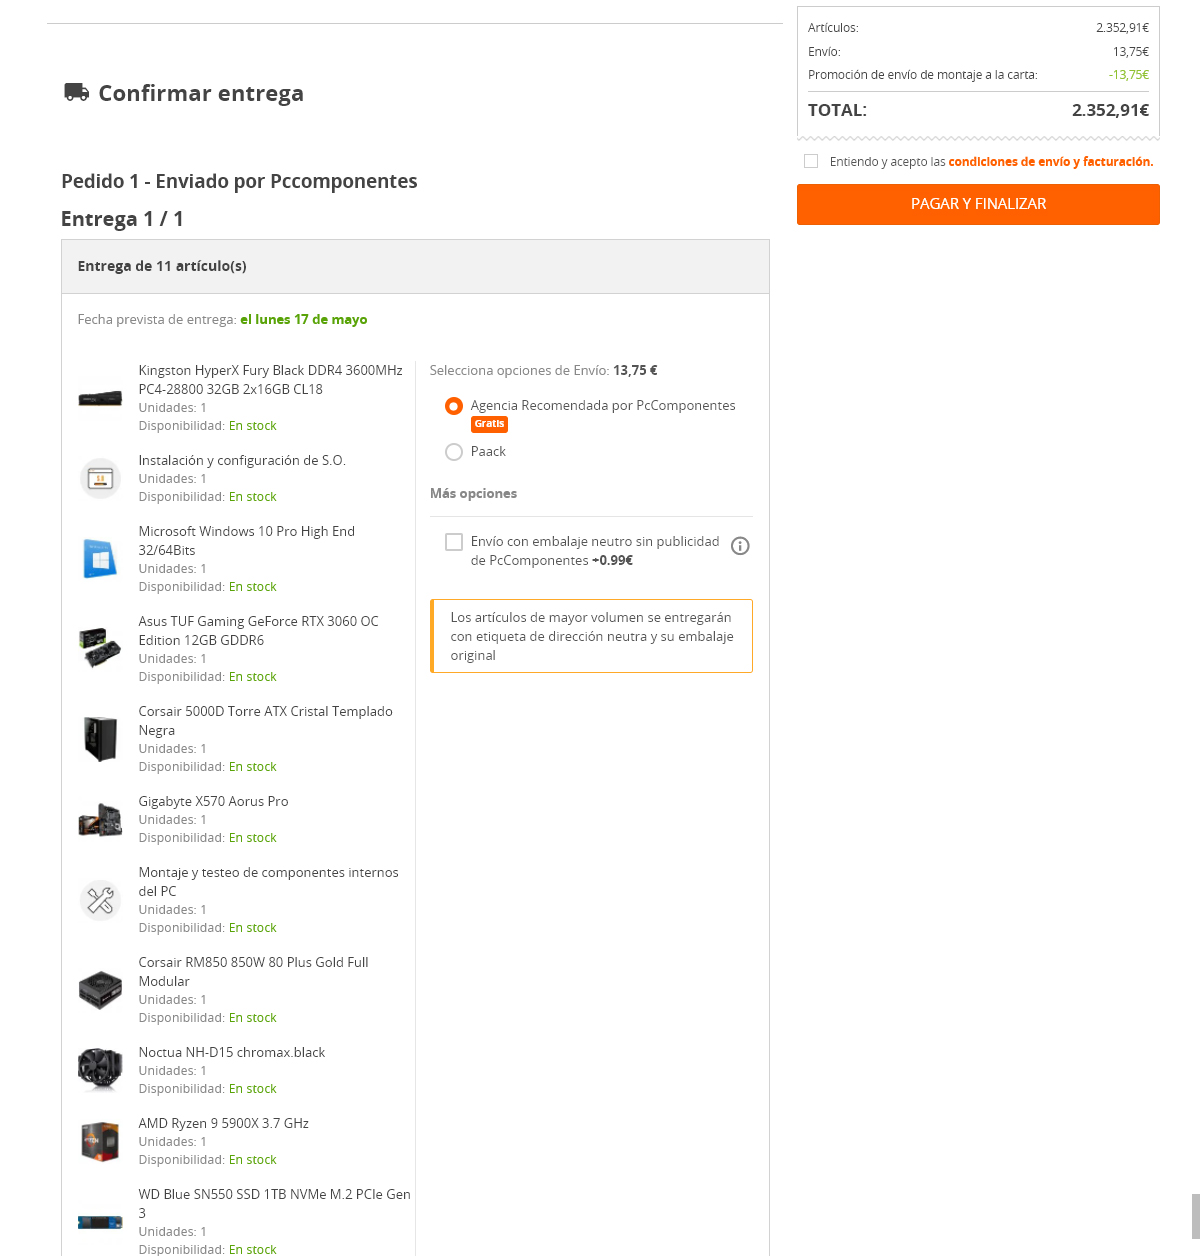Click the Corsair 5000D case thumbnail
This screenshot has height=1256, width=1200.
click(100, 739)
